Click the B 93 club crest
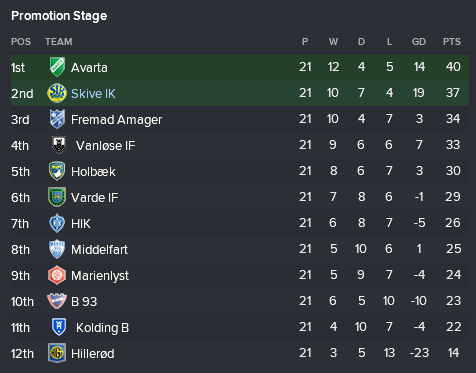 pos(57,301)
